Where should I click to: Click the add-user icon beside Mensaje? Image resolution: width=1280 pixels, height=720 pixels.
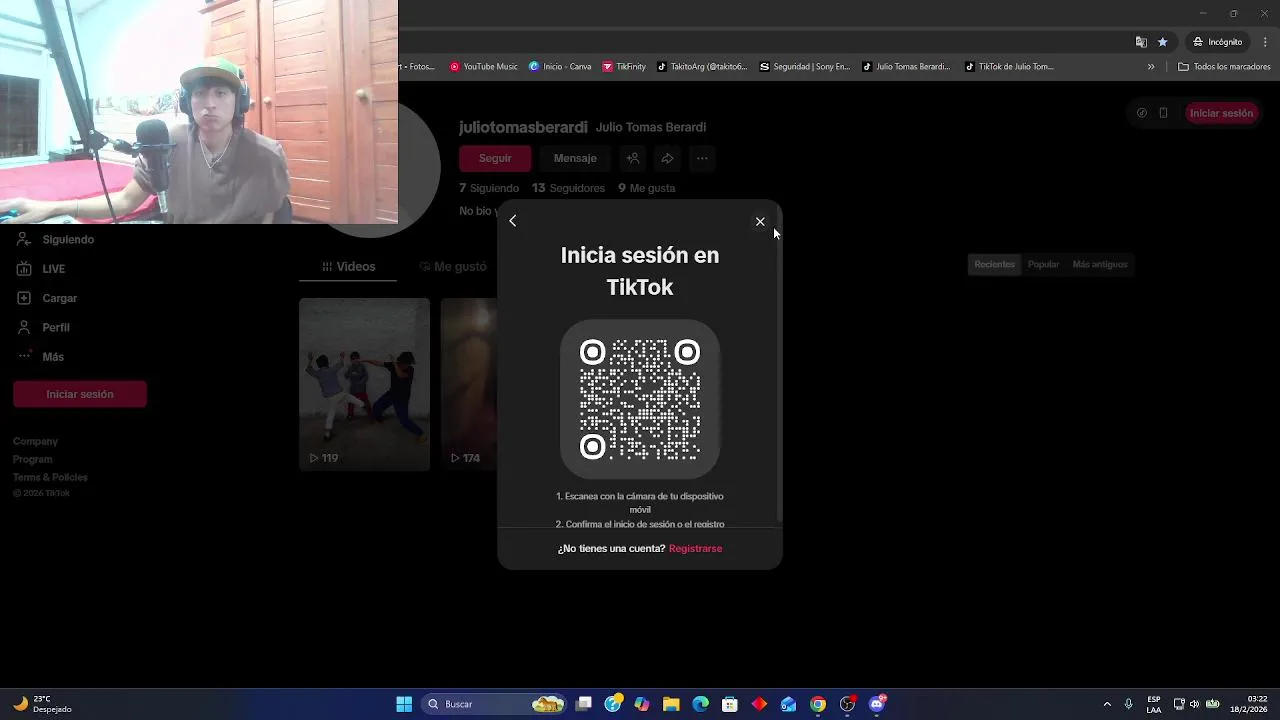click(633, 158)
